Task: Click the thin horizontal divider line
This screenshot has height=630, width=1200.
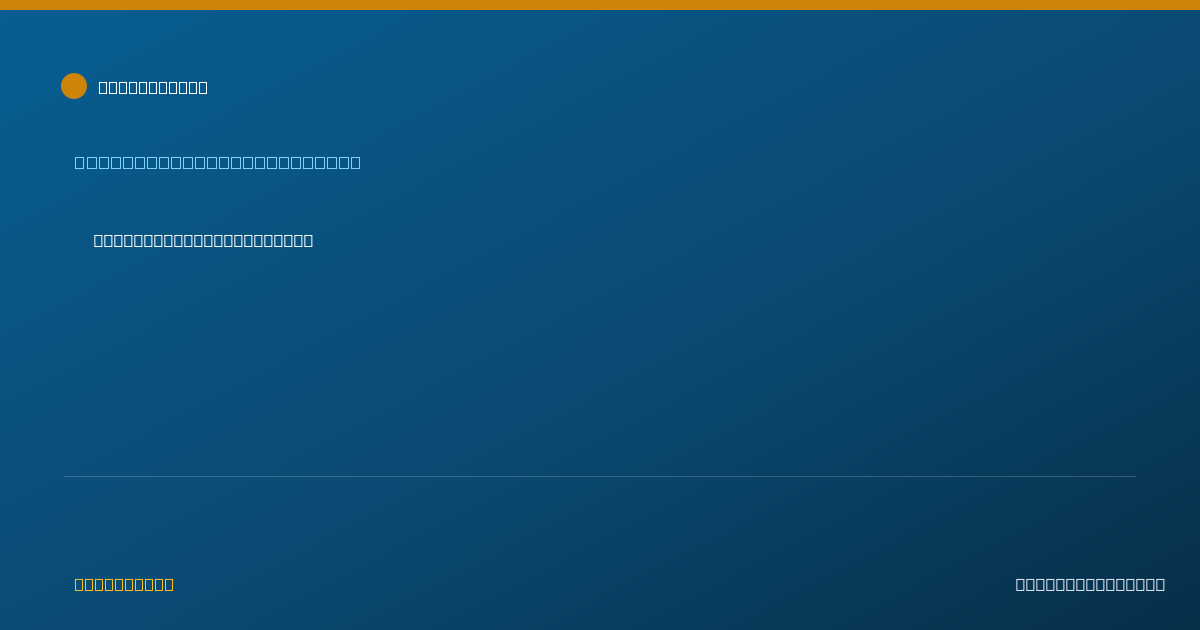Action: [x=600, y=476]
